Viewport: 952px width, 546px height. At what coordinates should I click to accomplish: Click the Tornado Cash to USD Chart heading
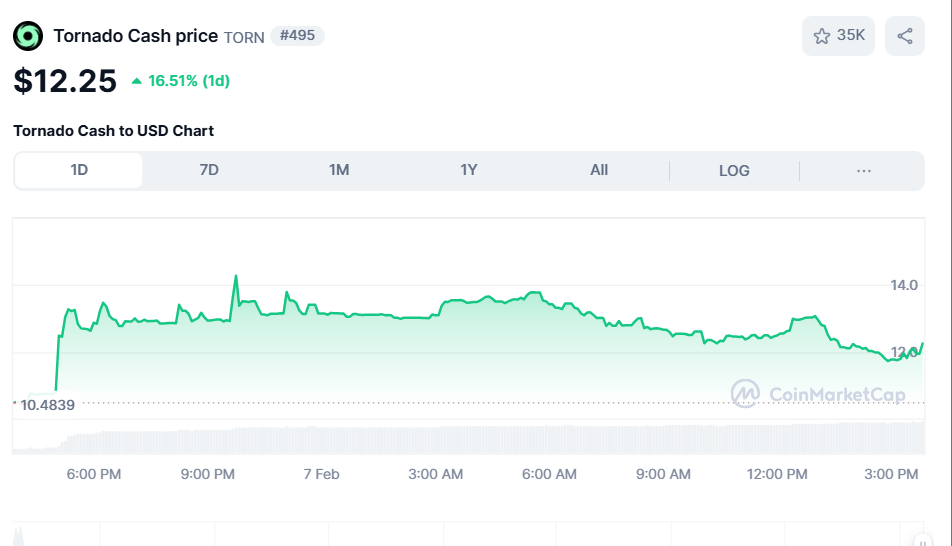tap(114, 131)
